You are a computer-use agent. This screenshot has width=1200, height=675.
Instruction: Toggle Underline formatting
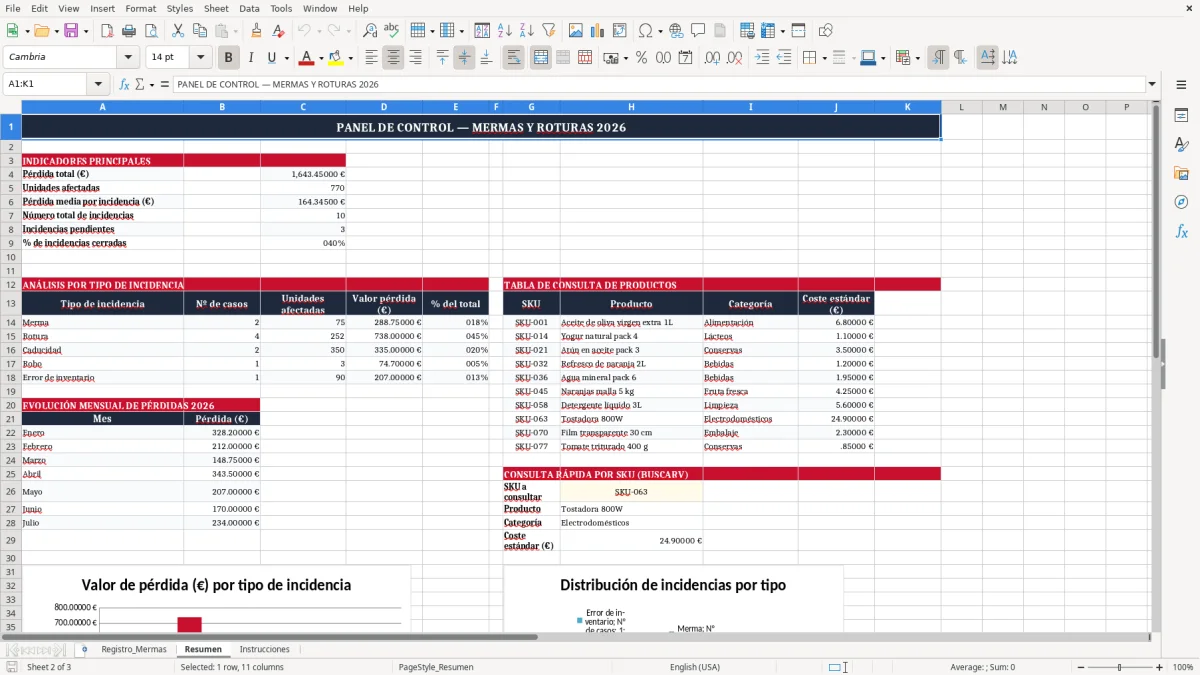271,58
